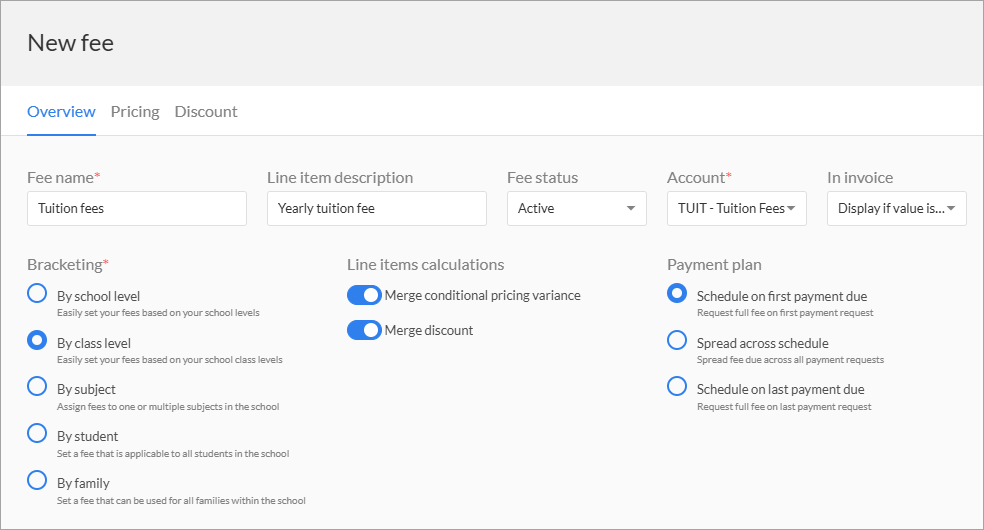
Task: Choose By student bracketing
Action: pos(37,433)
